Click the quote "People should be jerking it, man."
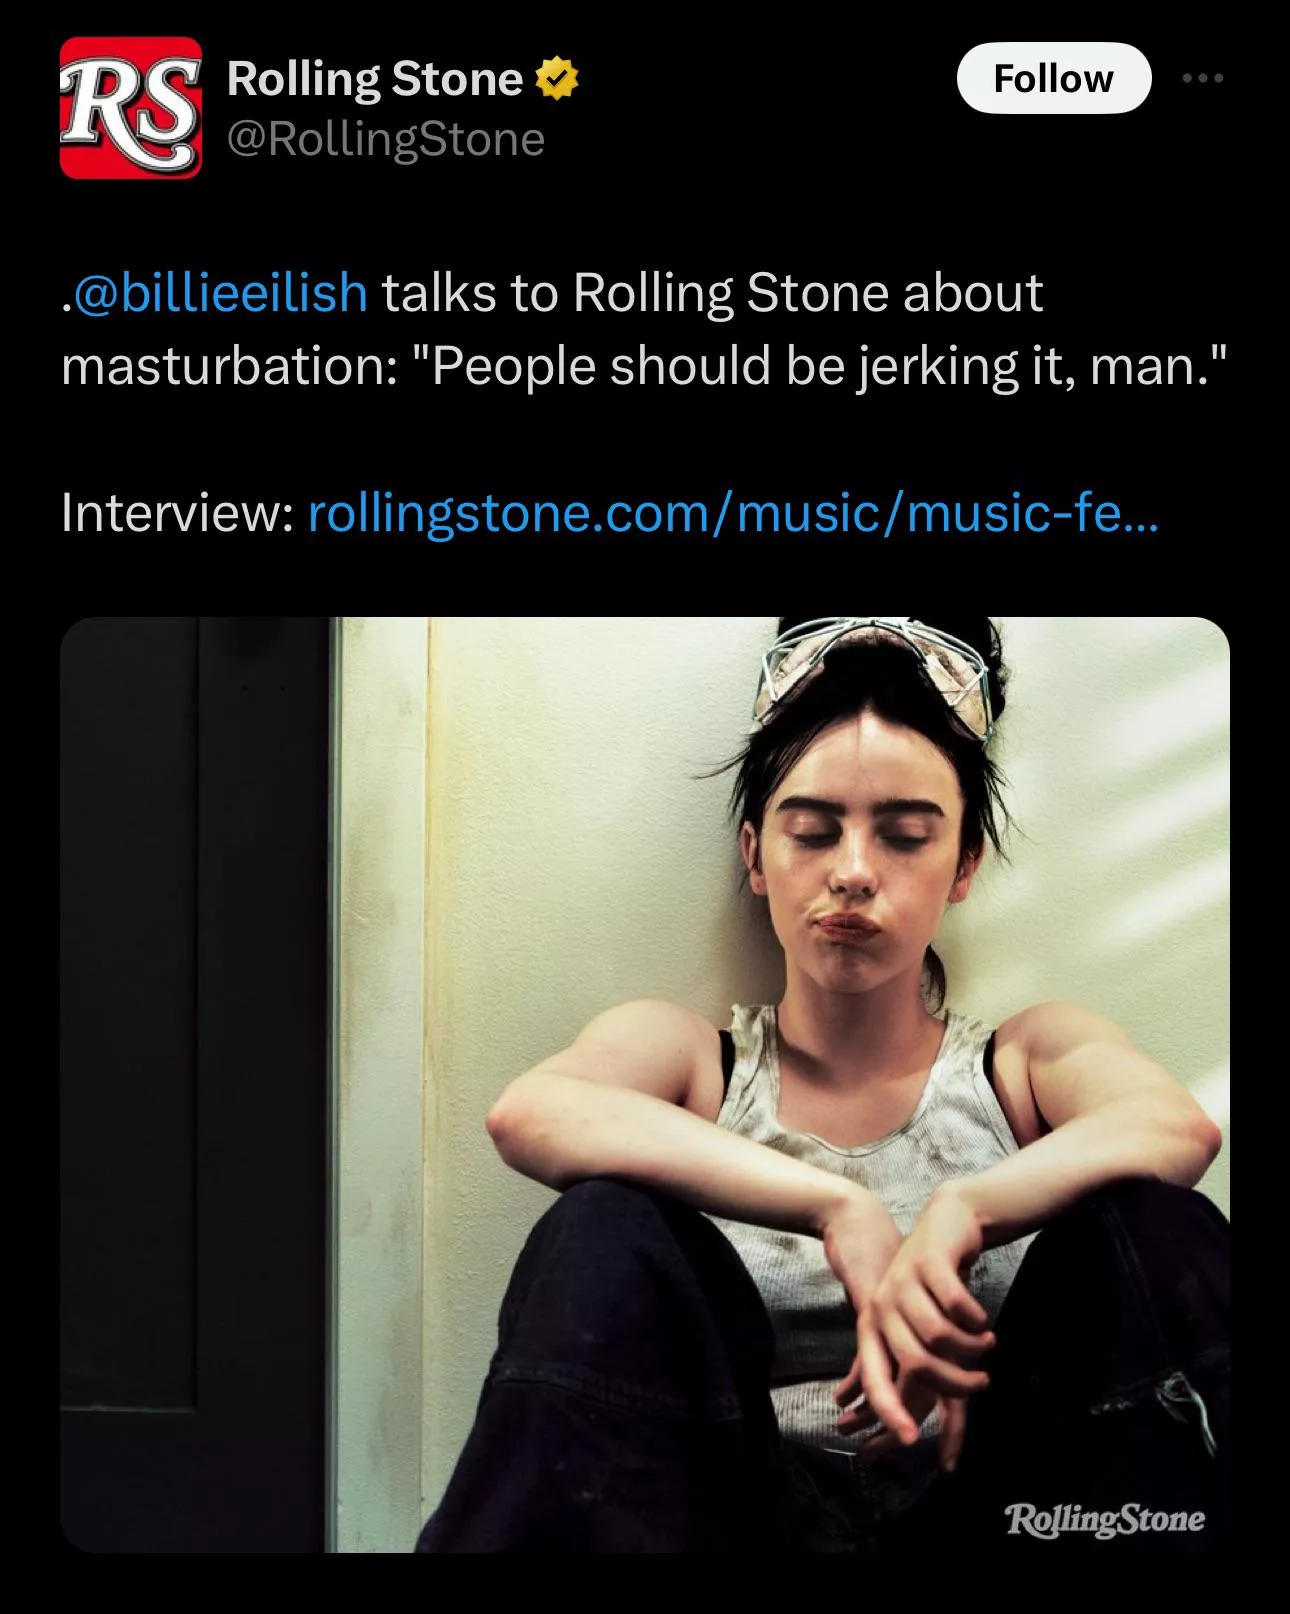 pos(828,366)
